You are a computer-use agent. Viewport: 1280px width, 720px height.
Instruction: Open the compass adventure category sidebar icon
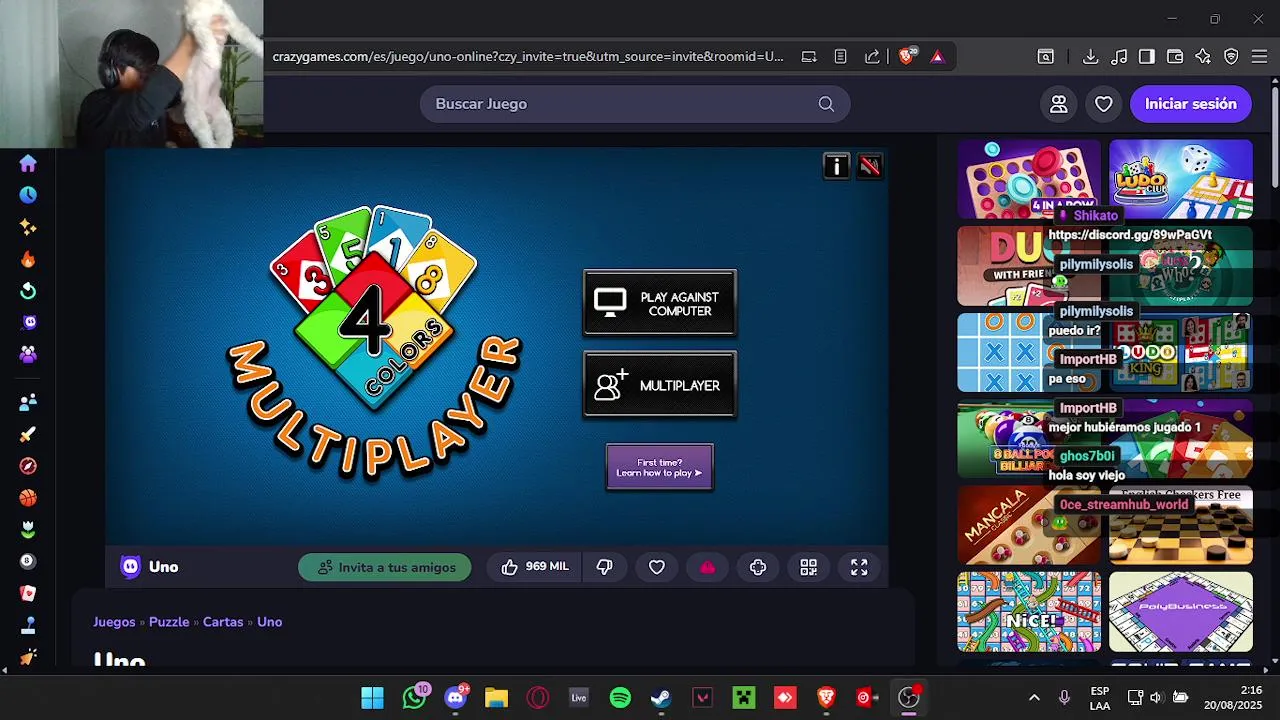point(28,466)
